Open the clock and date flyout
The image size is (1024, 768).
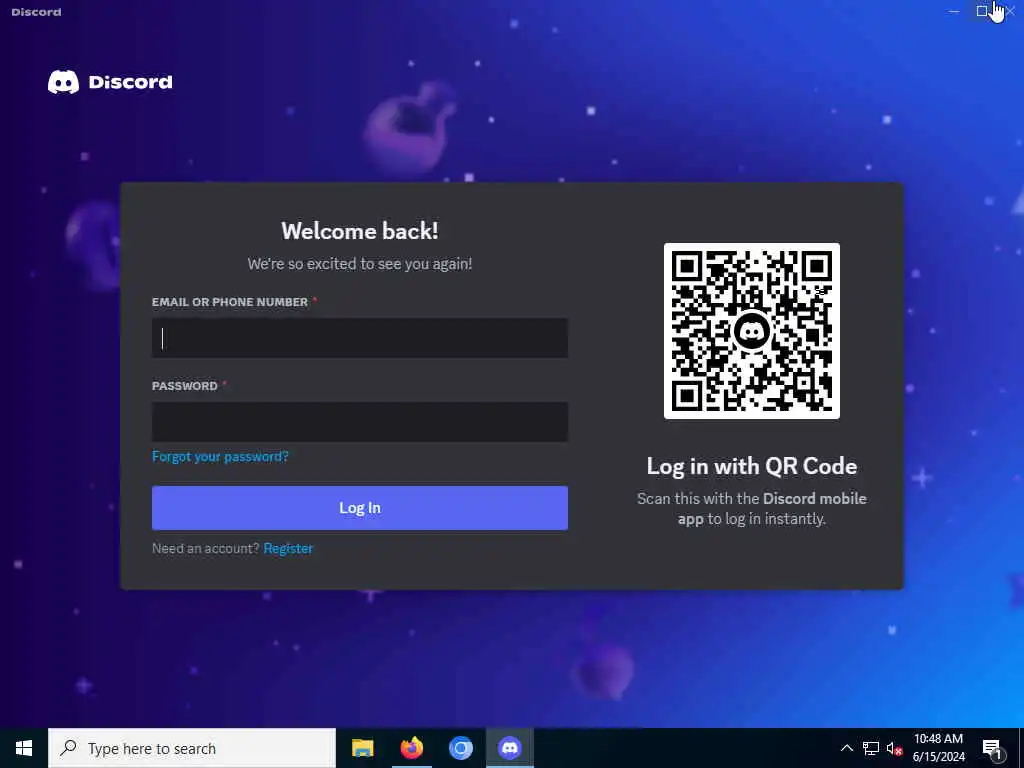pos(938,748)
